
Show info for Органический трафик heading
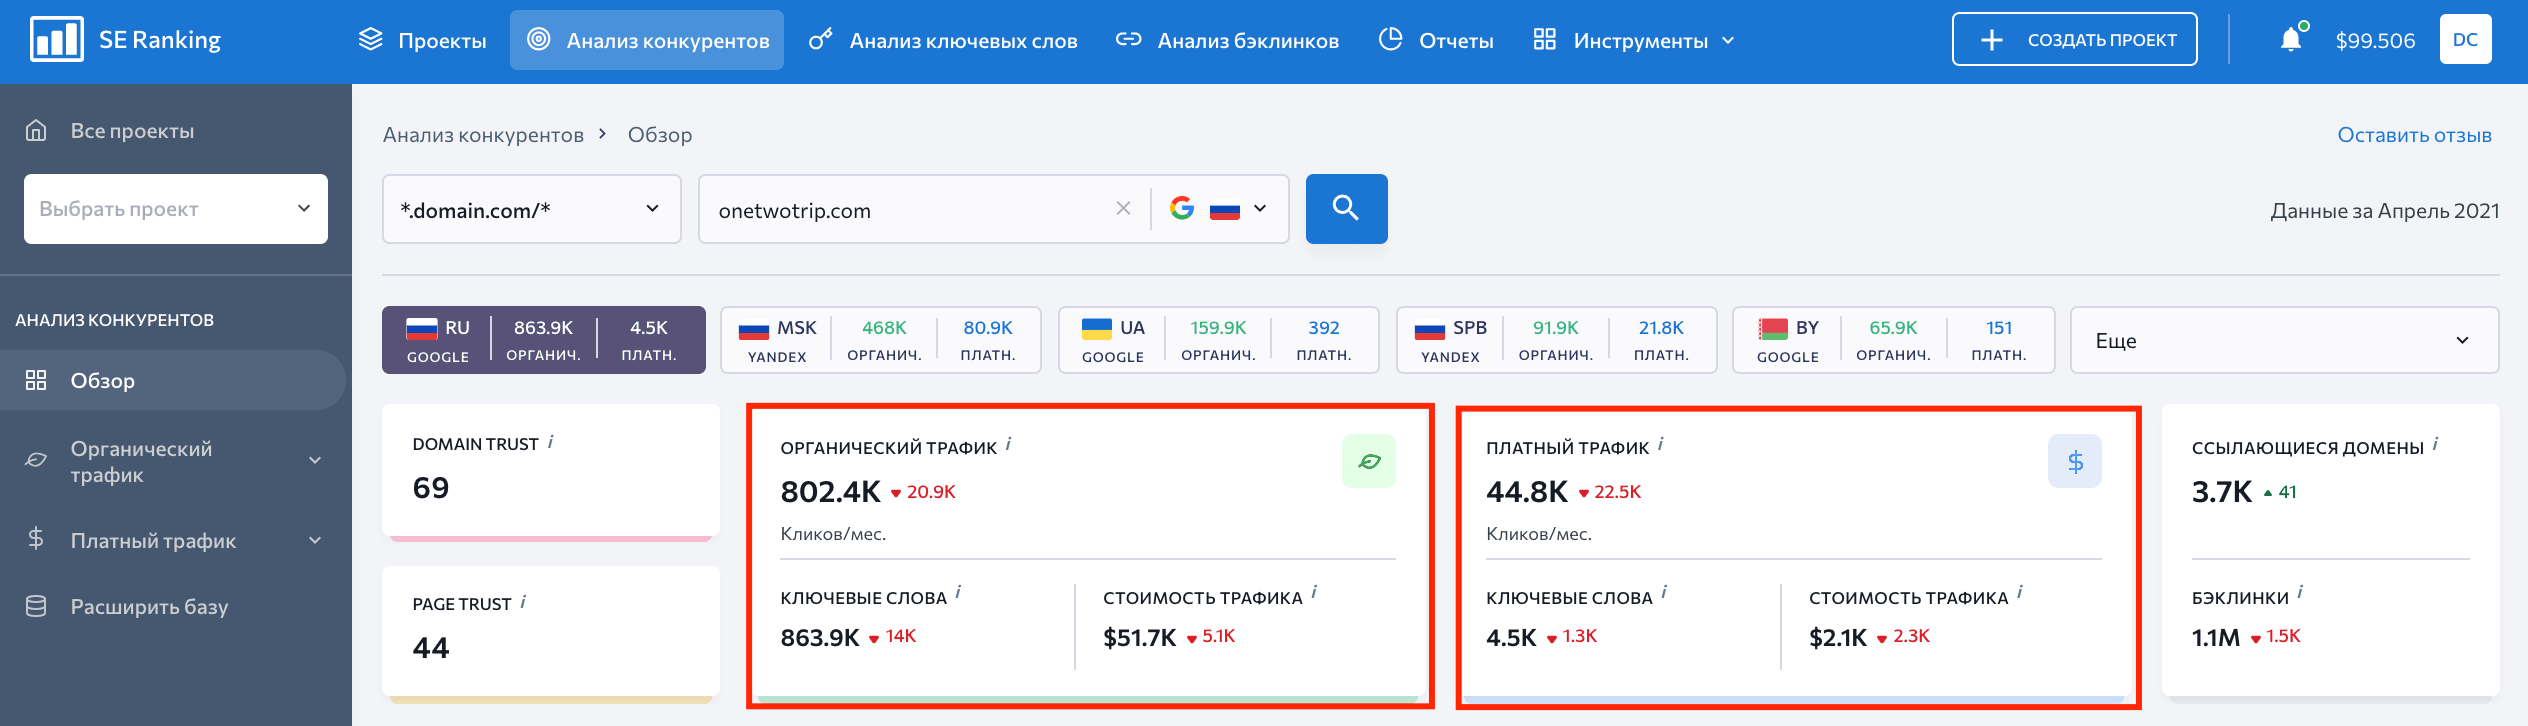[x=1008, y=444]
